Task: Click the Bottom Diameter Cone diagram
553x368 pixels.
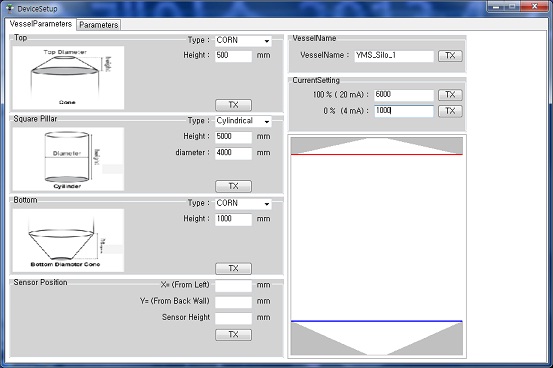Action: coord(68,240)
